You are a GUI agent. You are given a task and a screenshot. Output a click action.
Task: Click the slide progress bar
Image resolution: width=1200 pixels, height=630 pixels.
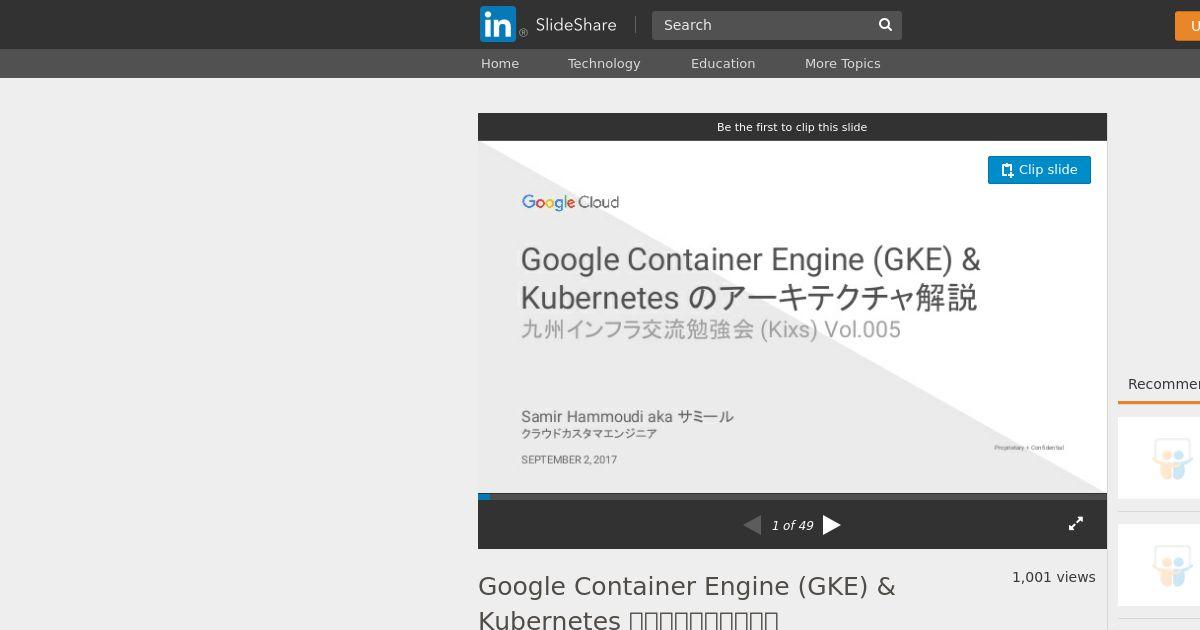(x=792, y=496)
